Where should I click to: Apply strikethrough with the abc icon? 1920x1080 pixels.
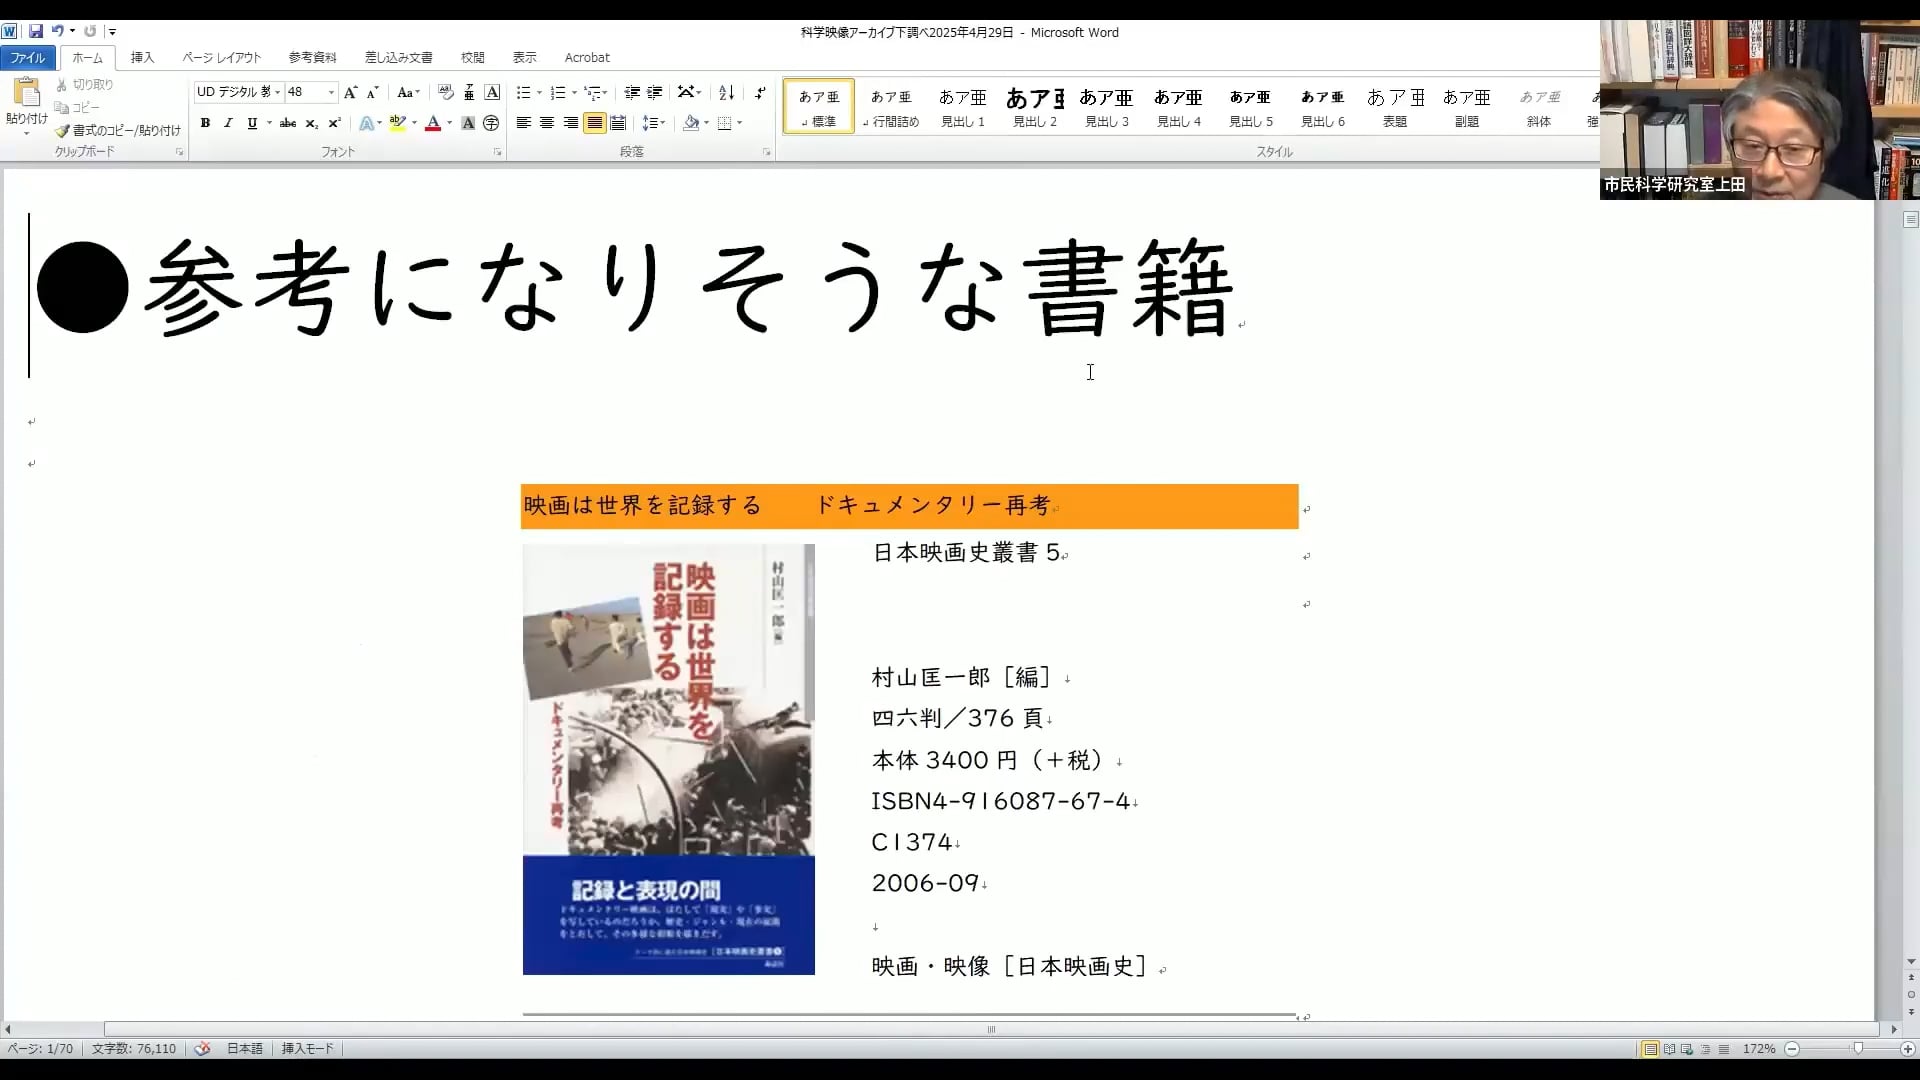(288, 123)
